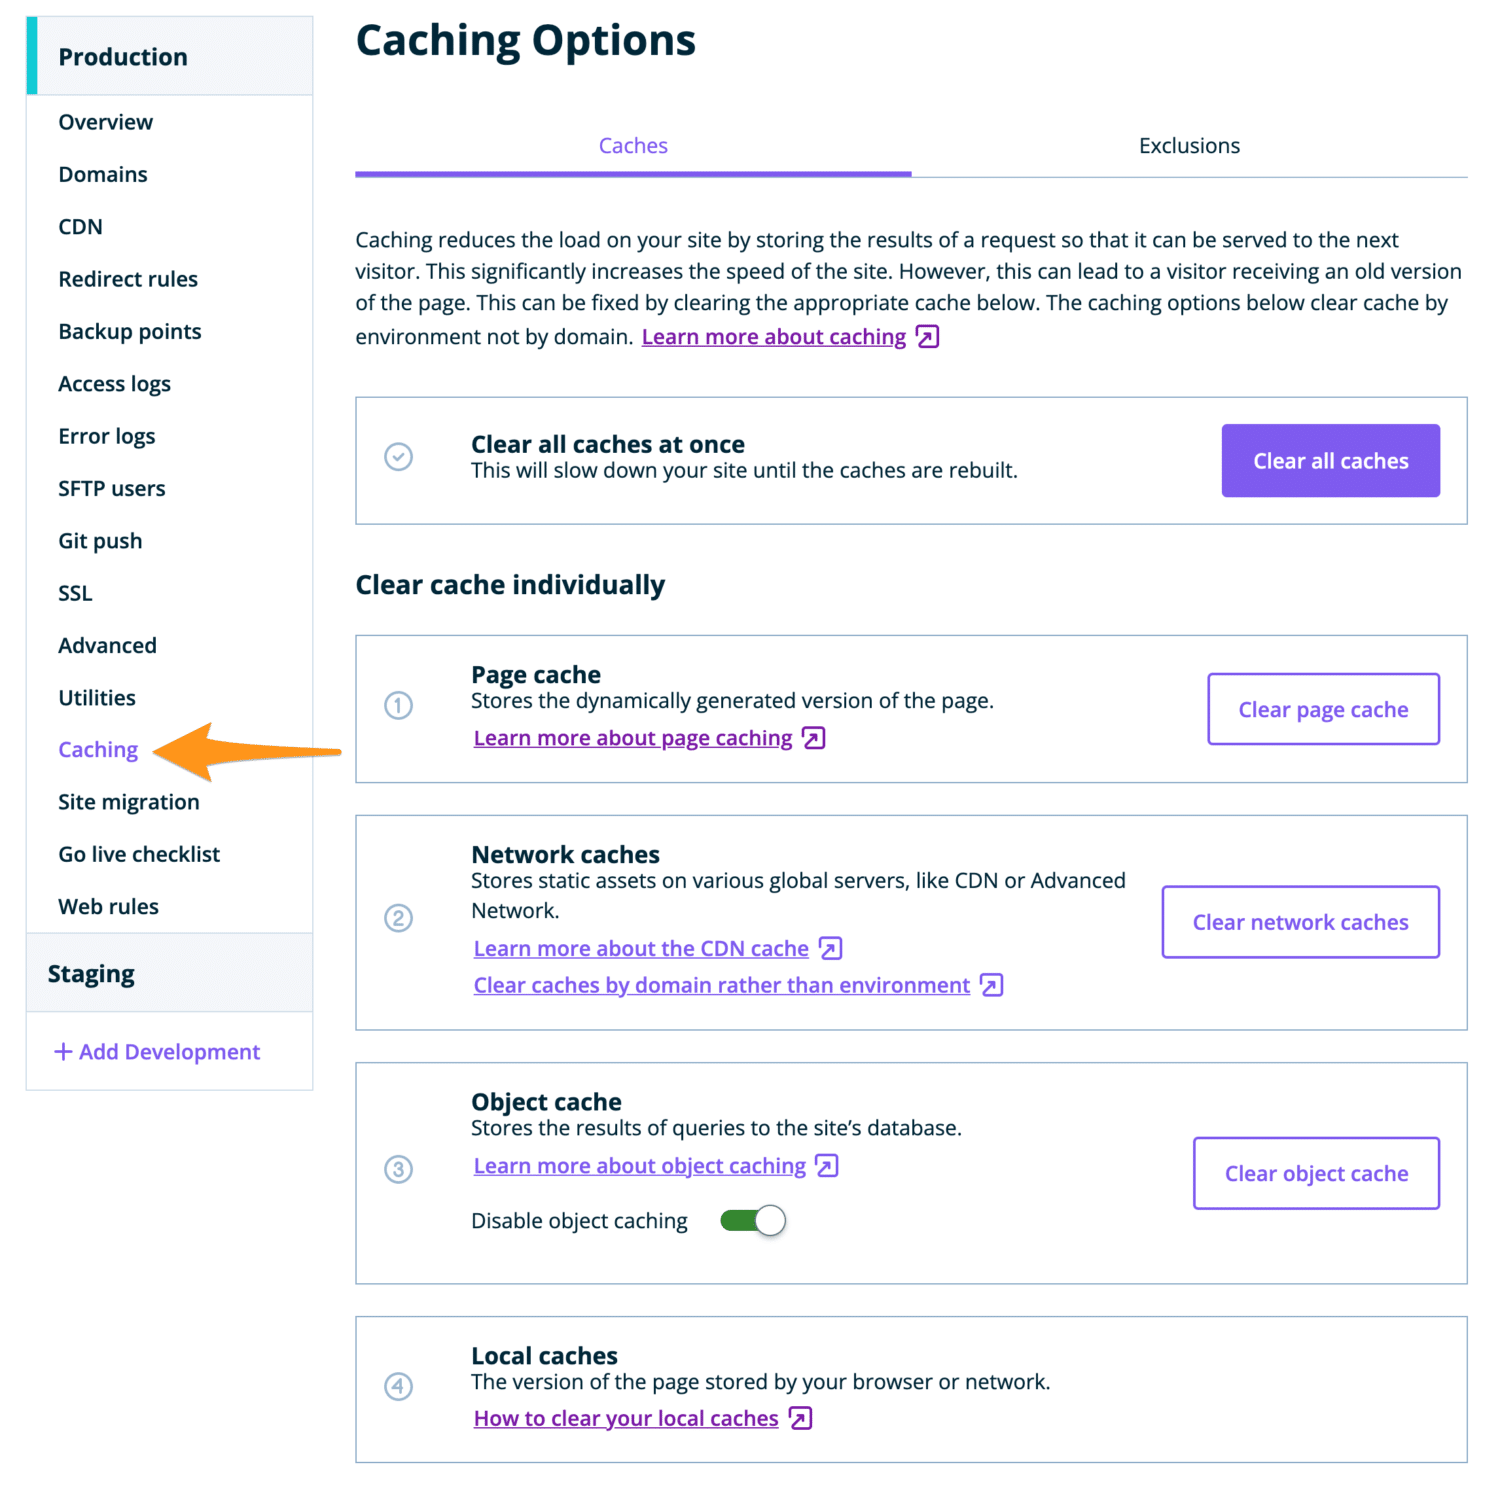This screenshot has height=1490, width=1500.
Task: Collapse the Production environment section
Action: click(x=123, y=57)
